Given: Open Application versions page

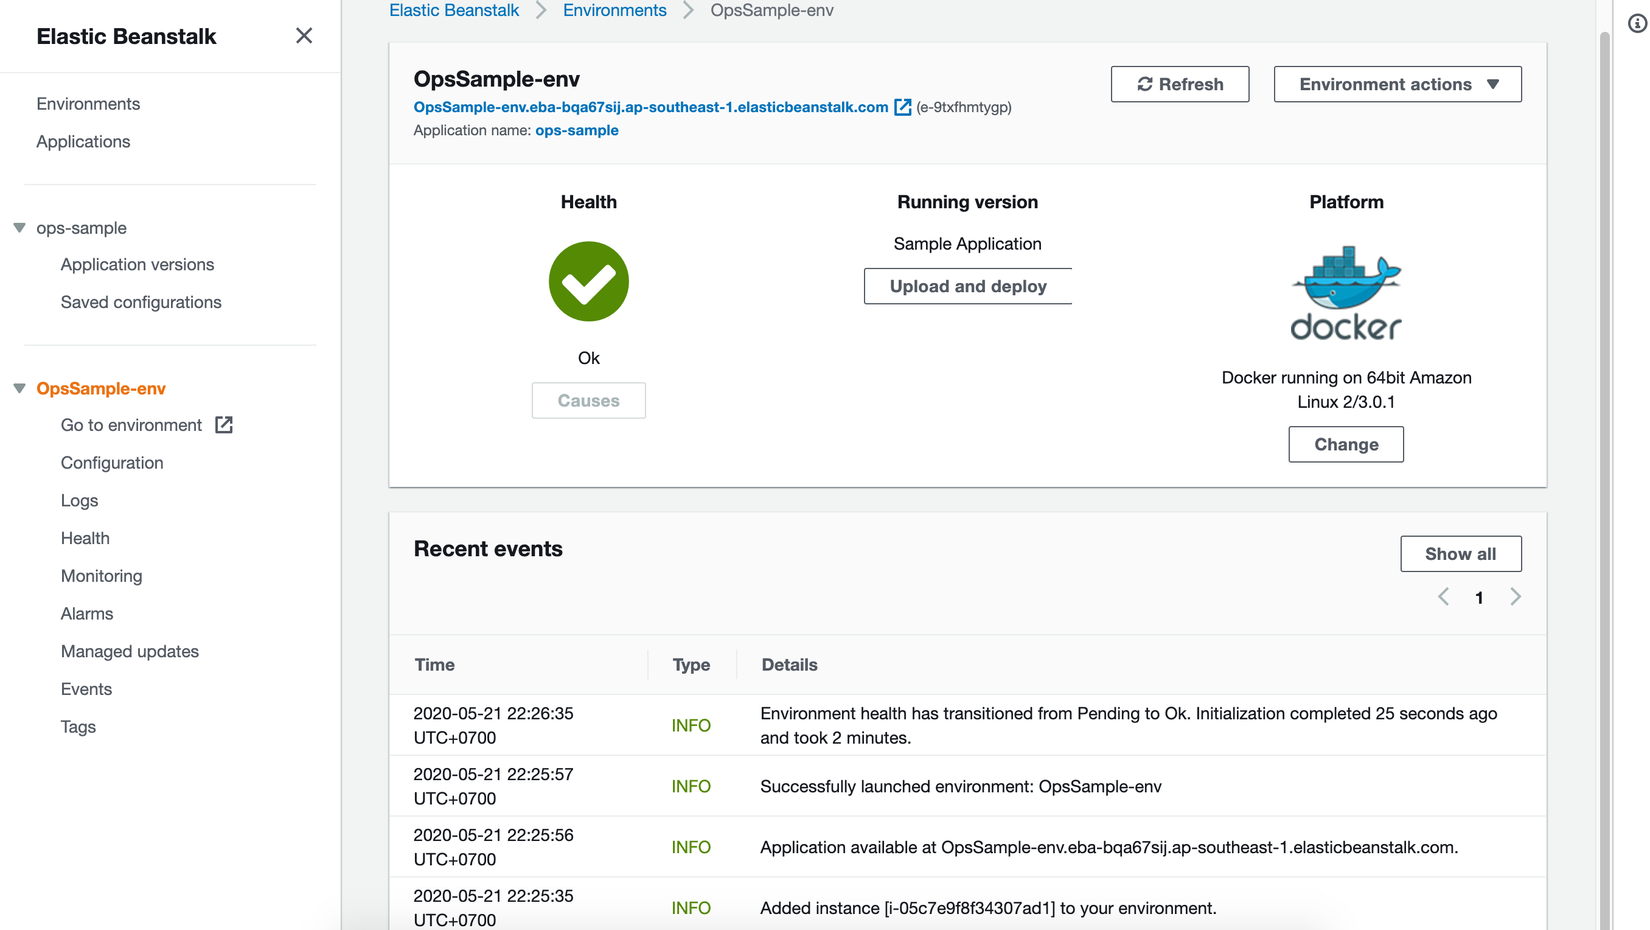Looking at the screenshot, I should coord(137,265).
